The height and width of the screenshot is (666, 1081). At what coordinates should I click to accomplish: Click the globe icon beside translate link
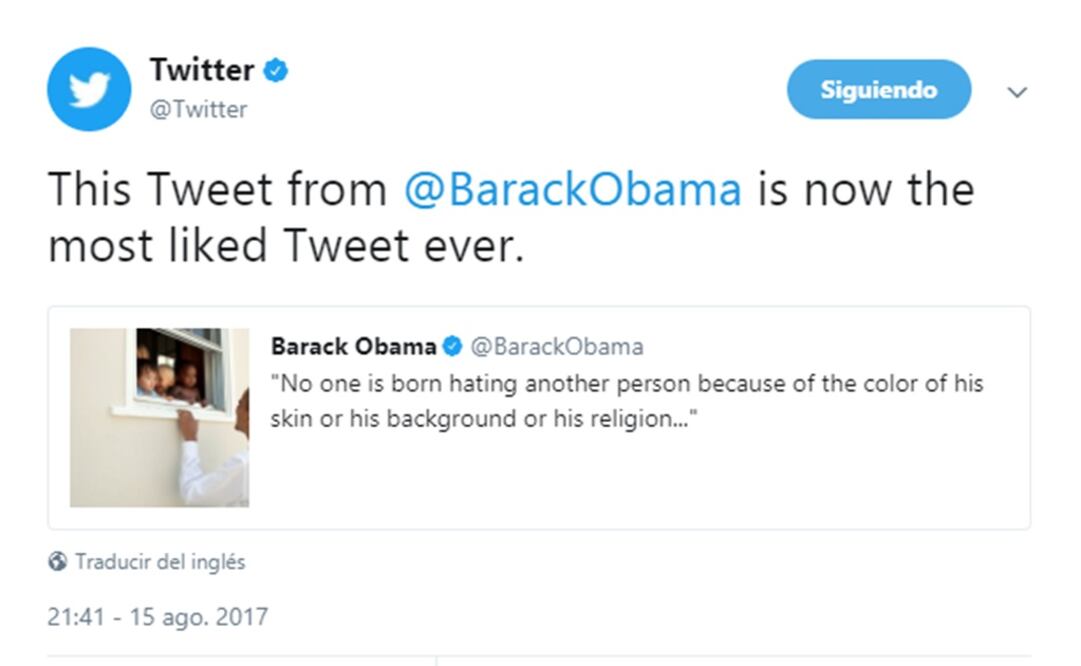(58, 562)
